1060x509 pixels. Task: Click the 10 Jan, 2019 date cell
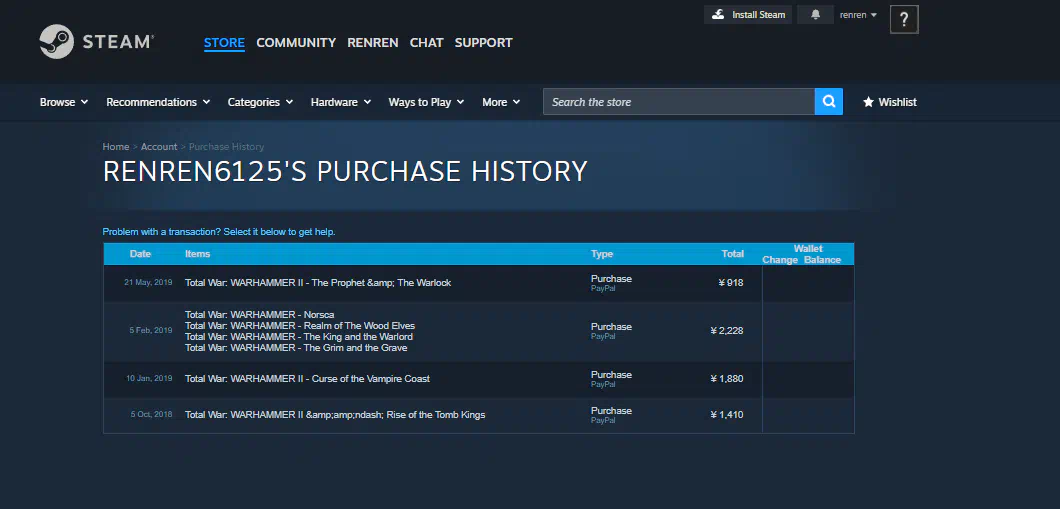149,379
